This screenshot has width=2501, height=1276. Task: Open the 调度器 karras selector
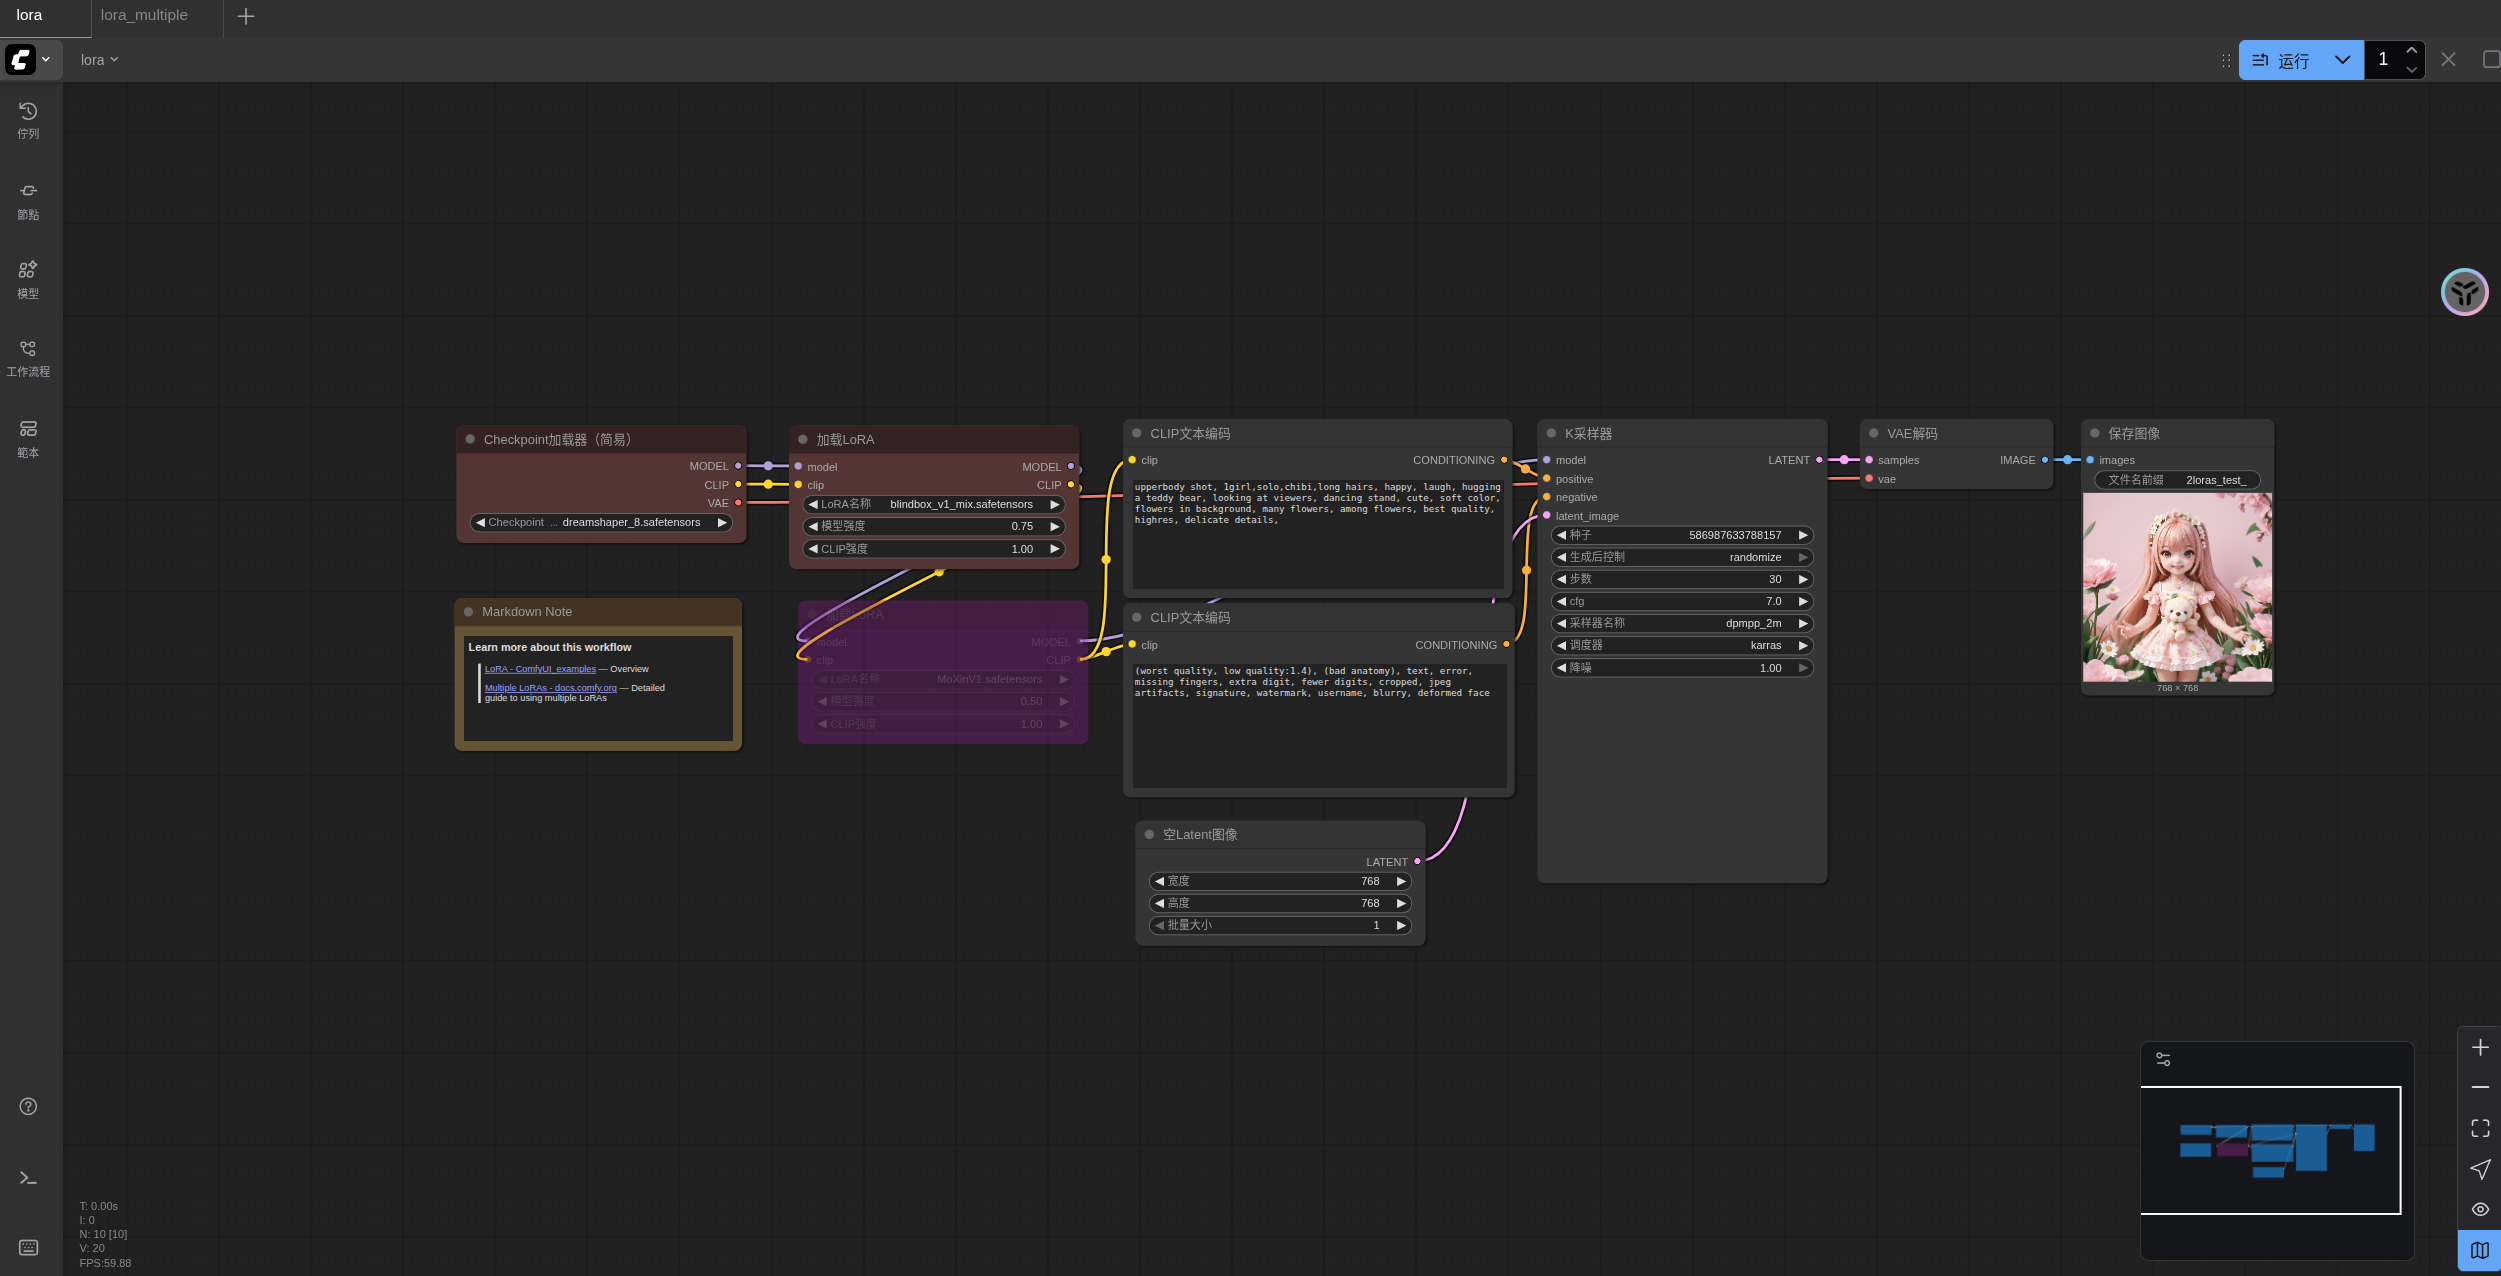click(x=1682, y=645)
